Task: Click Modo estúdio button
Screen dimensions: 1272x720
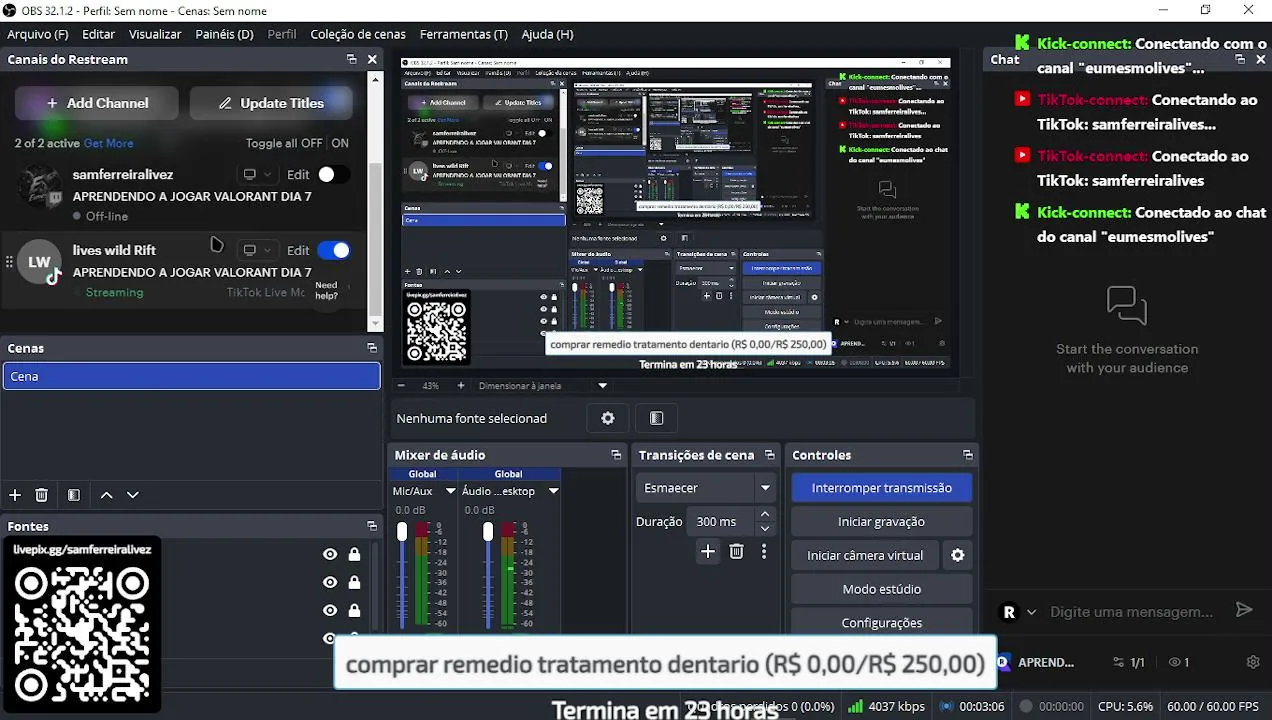Action: 881,589
